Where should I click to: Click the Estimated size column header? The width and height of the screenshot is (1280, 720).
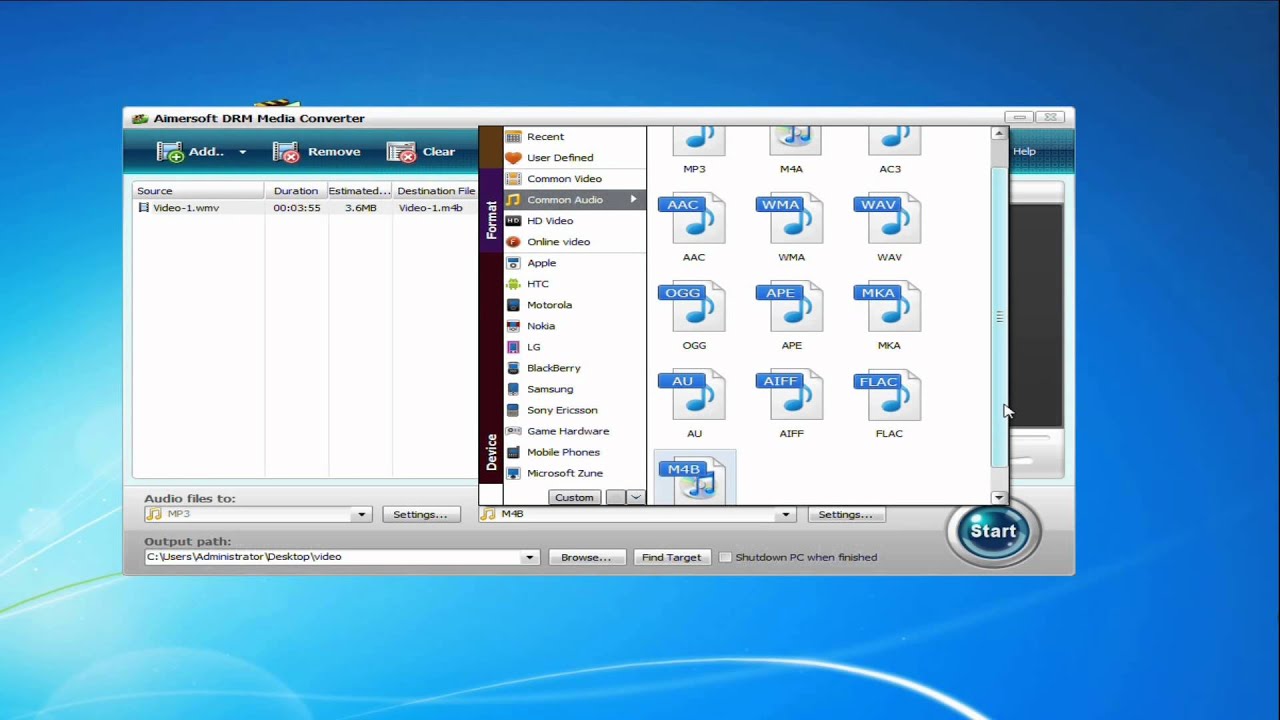[x=360, y=191]
